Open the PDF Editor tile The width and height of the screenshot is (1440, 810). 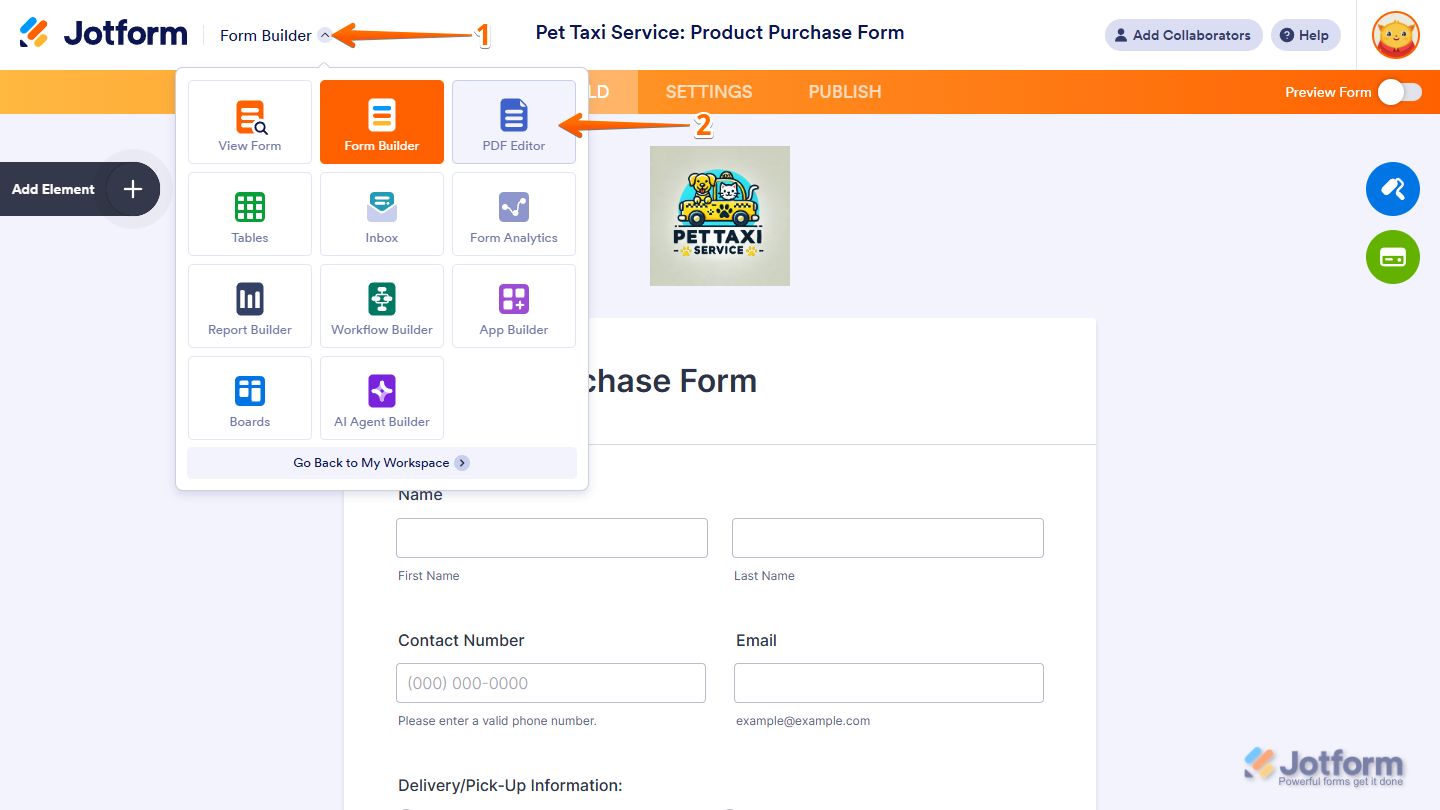point(514,122)
